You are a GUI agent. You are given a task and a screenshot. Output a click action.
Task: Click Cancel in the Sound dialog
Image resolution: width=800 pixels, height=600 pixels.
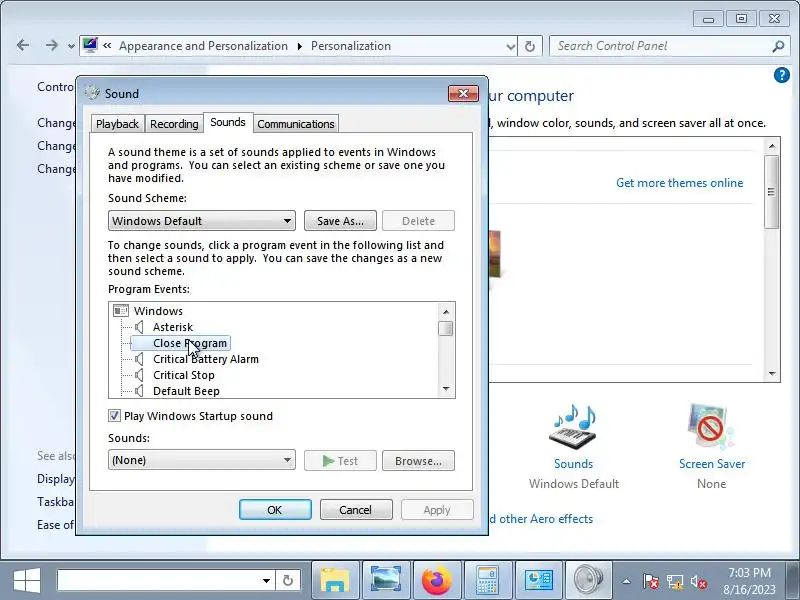coord(356,510)
